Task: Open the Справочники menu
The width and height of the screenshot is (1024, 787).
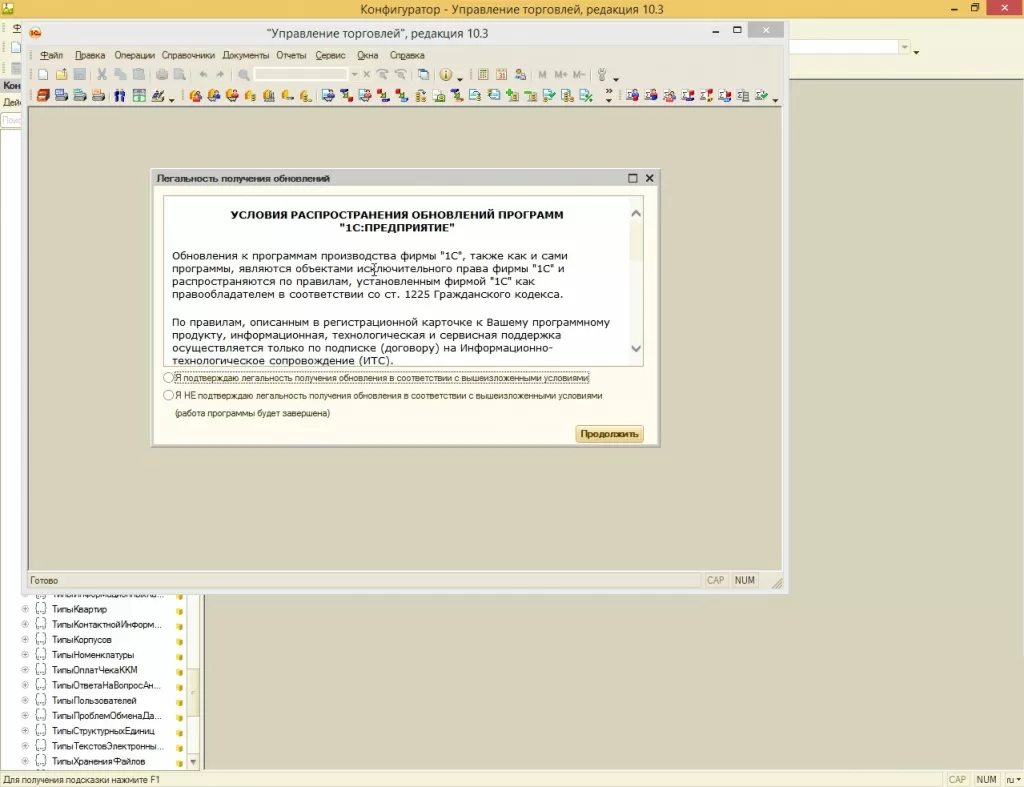Action: [188, 55]
